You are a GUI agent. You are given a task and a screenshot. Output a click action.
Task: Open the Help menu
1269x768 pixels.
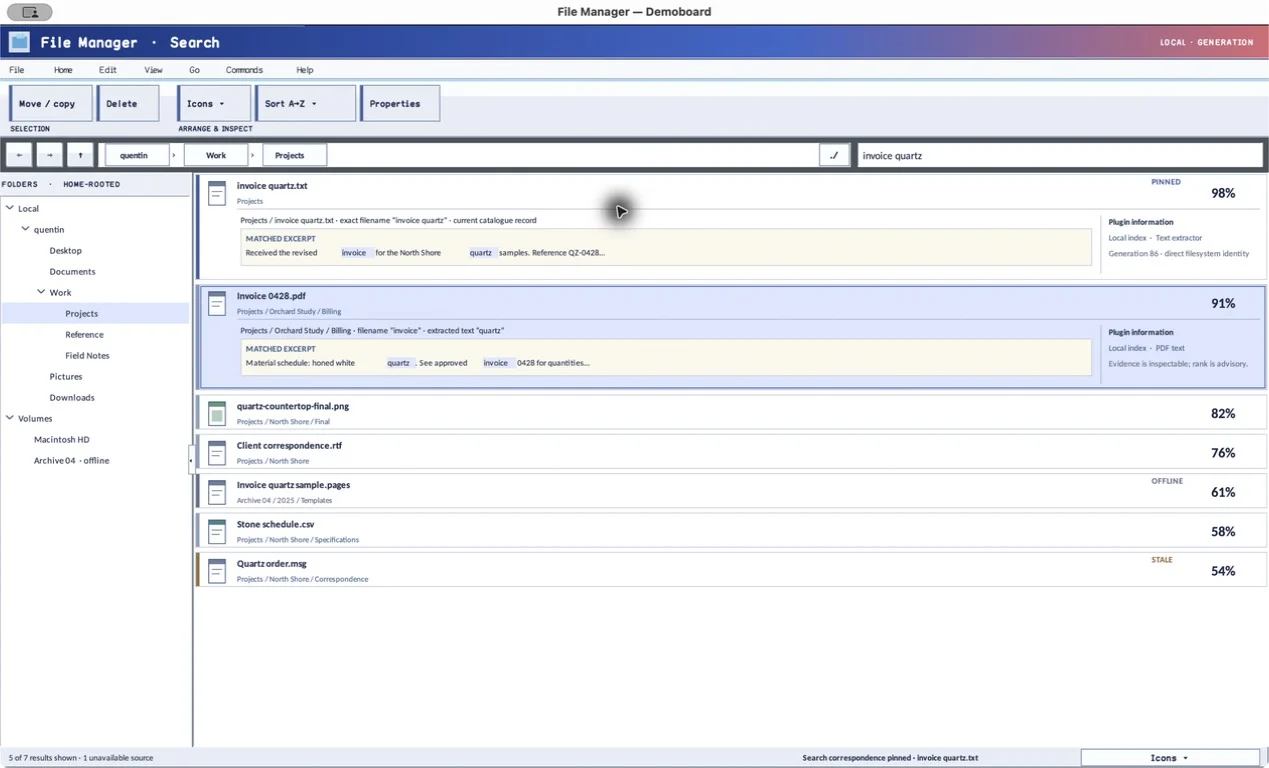[305, 70]
